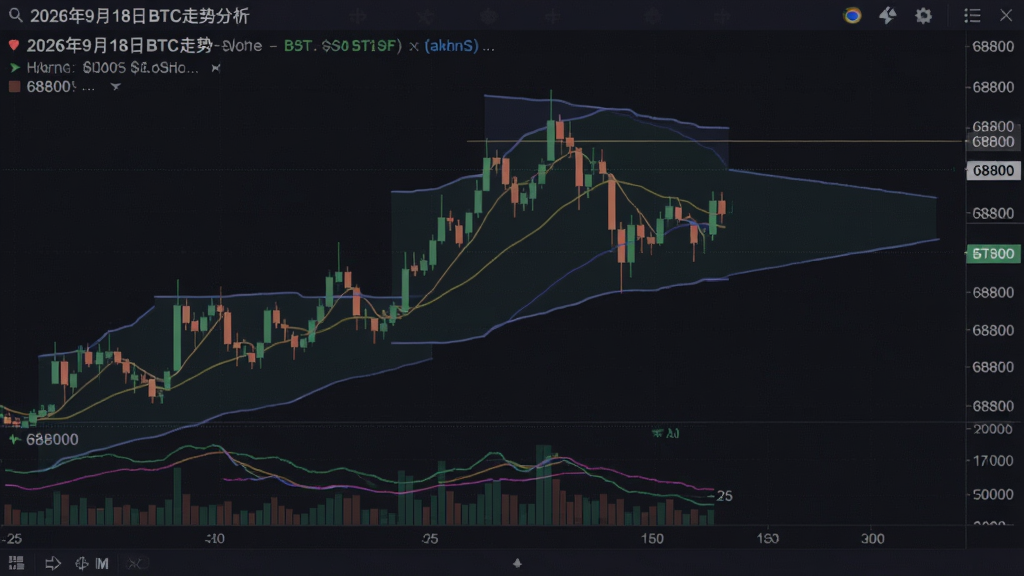Open the settings gear icon
Image resolution: width=1024 pixels, height=576 pixels.
pyautogui.click(x=923, y=15)
